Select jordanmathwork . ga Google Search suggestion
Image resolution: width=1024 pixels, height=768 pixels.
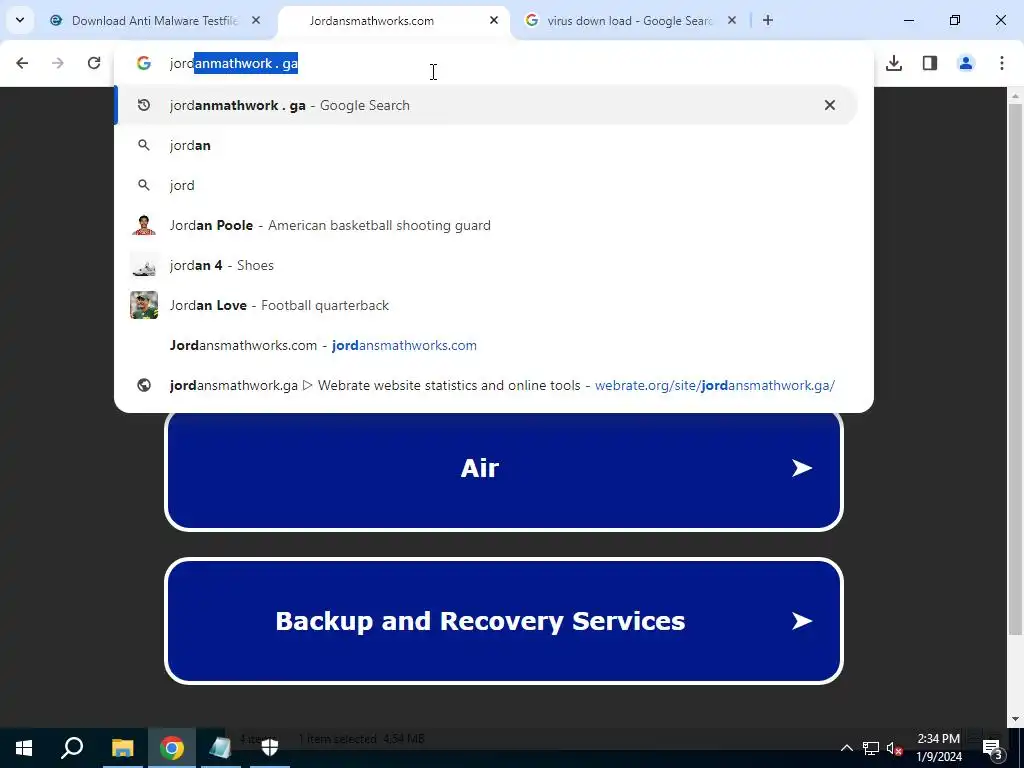pyautogui.click(x=486, y=105)
